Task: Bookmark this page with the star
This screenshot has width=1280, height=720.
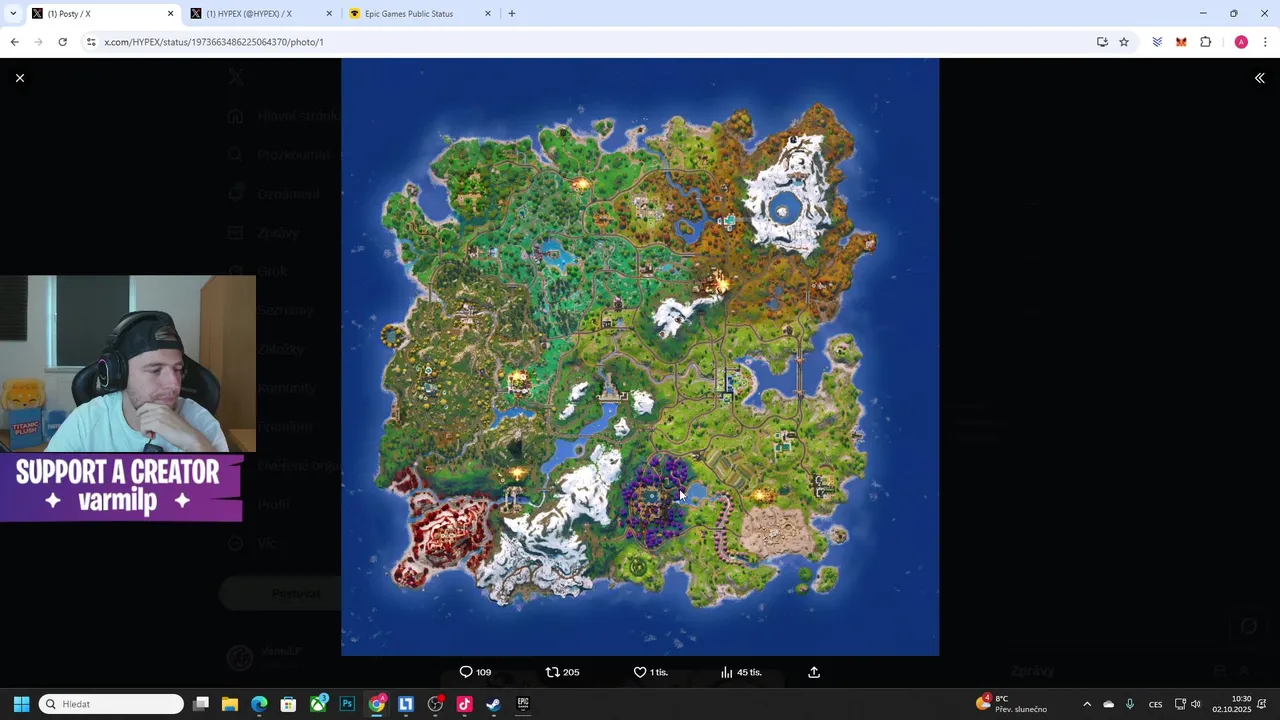Action: [1124, 42]
